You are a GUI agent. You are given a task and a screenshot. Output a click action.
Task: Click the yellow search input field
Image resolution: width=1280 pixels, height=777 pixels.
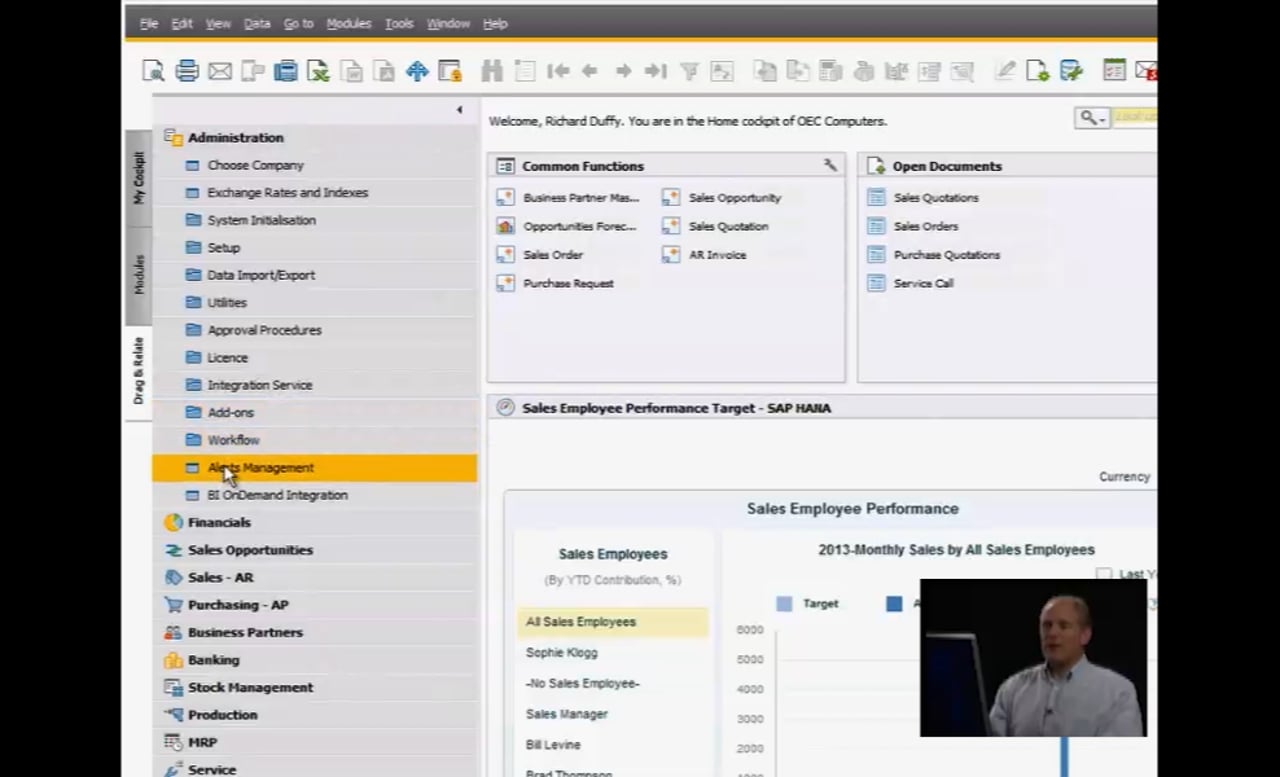point(1134,118)
